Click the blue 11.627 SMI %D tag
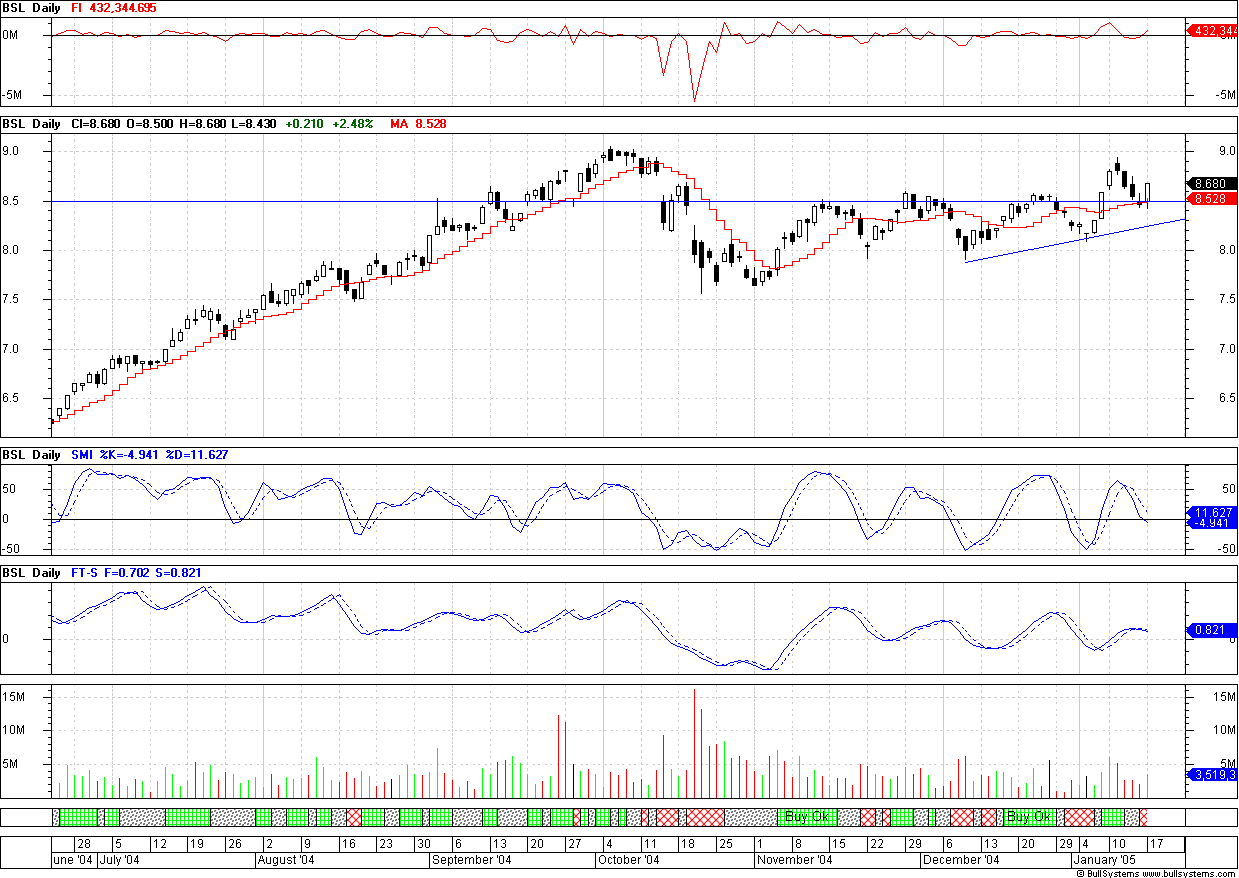 click(x=1211, y=512)
